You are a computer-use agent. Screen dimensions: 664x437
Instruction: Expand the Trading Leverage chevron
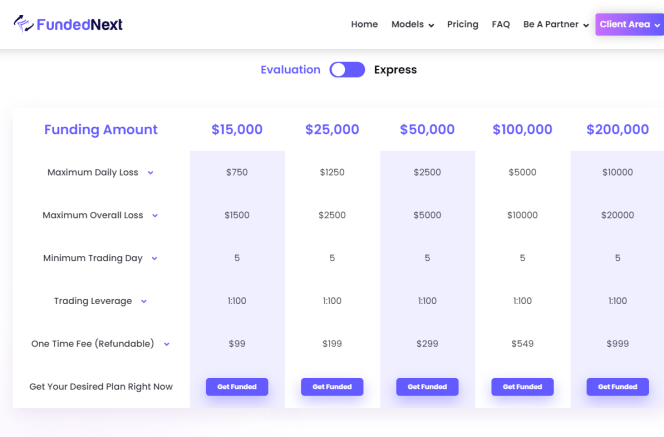[x=144, y=301]
